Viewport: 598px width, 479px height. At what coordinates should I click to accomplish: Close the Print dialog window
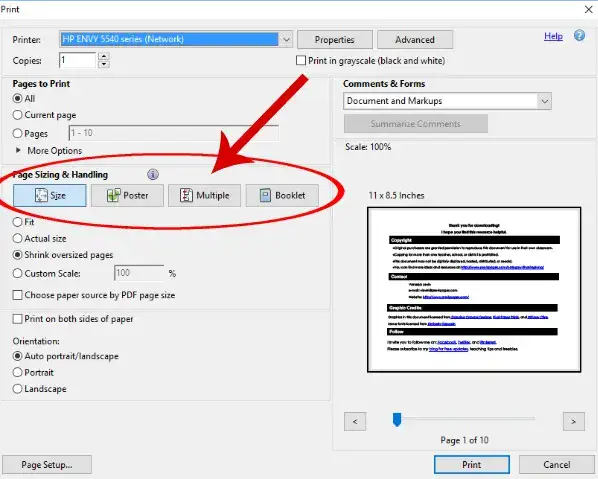coord(588,10)
